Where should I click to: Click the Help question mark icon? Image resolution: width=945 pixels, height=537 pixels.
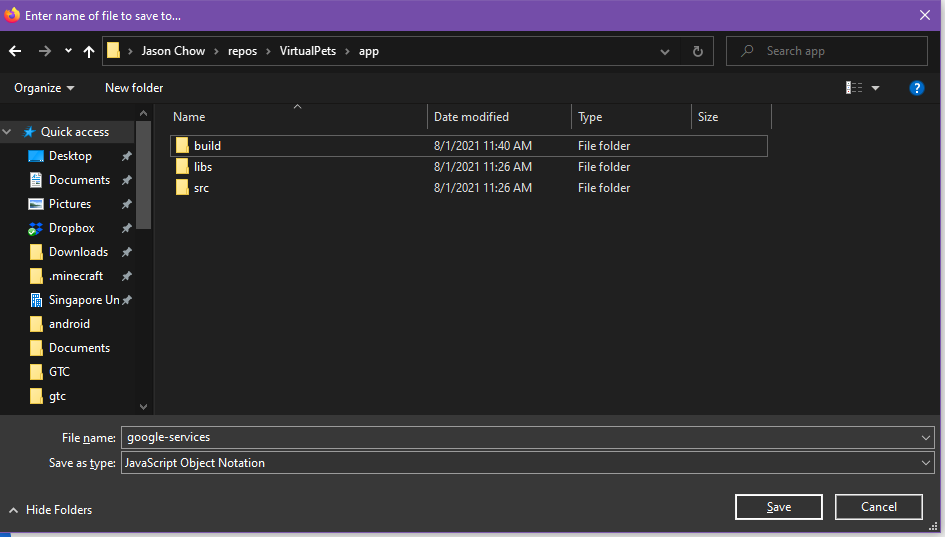click(x=916, y=88)
